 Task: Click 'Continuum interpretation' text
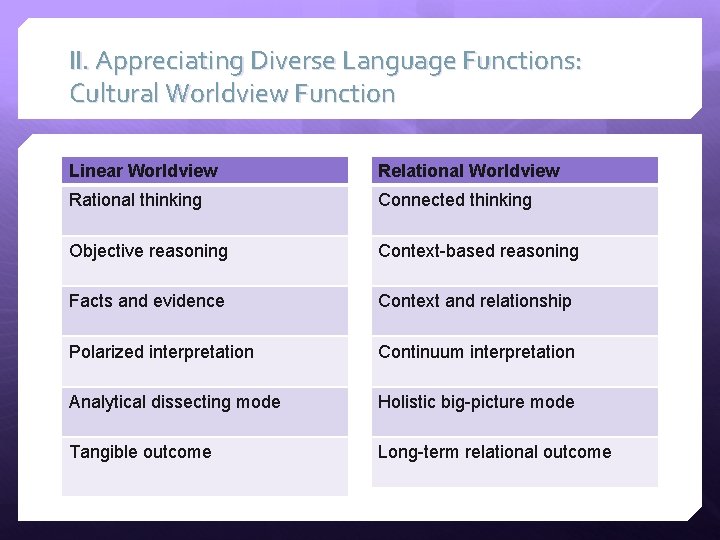click(x=476, y=352)
